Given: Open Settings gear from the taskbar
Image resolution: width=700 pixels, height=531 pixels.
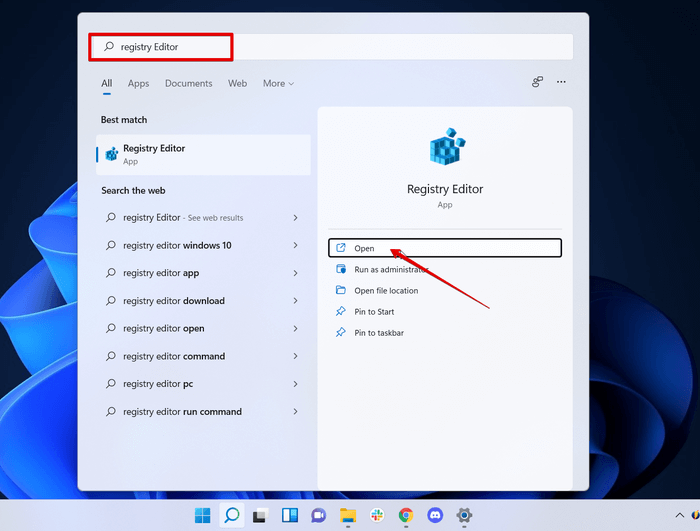Looking at the screenshot, I should [464, 515].
